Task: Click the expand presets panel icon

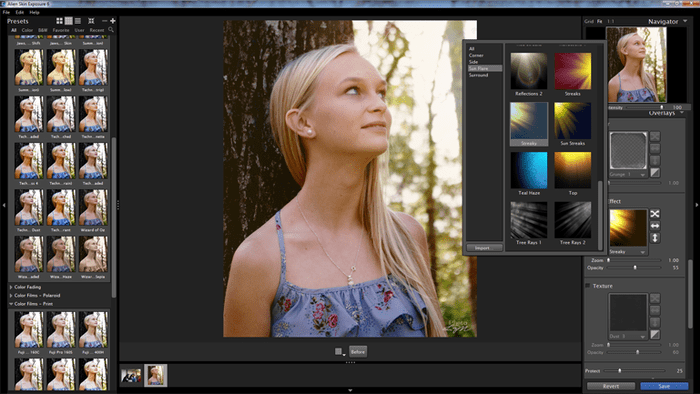Action: pos(91,21)
